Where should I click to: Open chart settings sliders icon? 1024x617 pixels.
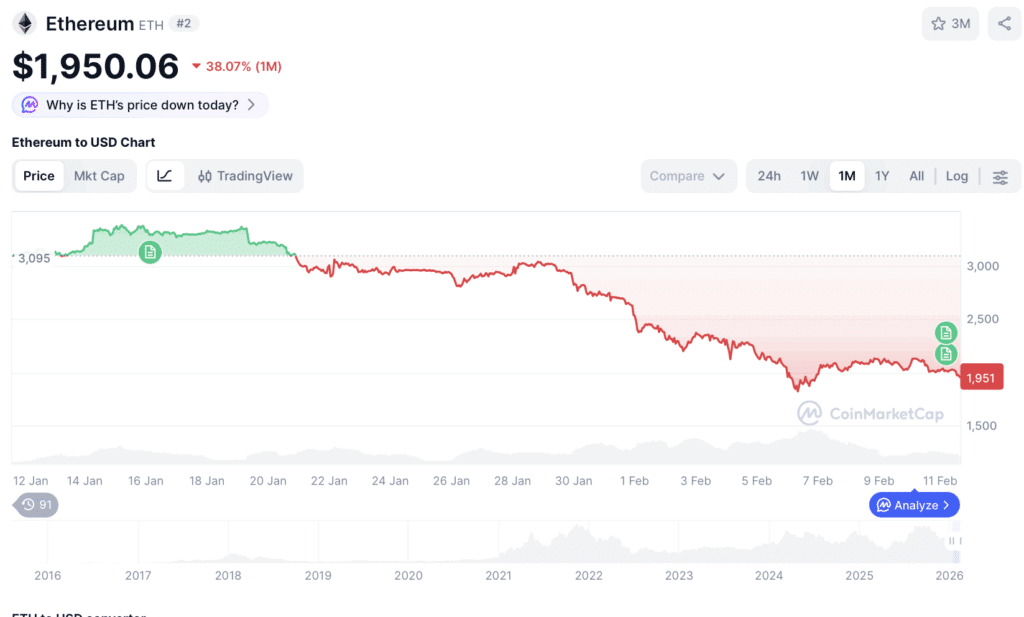pos(1000,176)
